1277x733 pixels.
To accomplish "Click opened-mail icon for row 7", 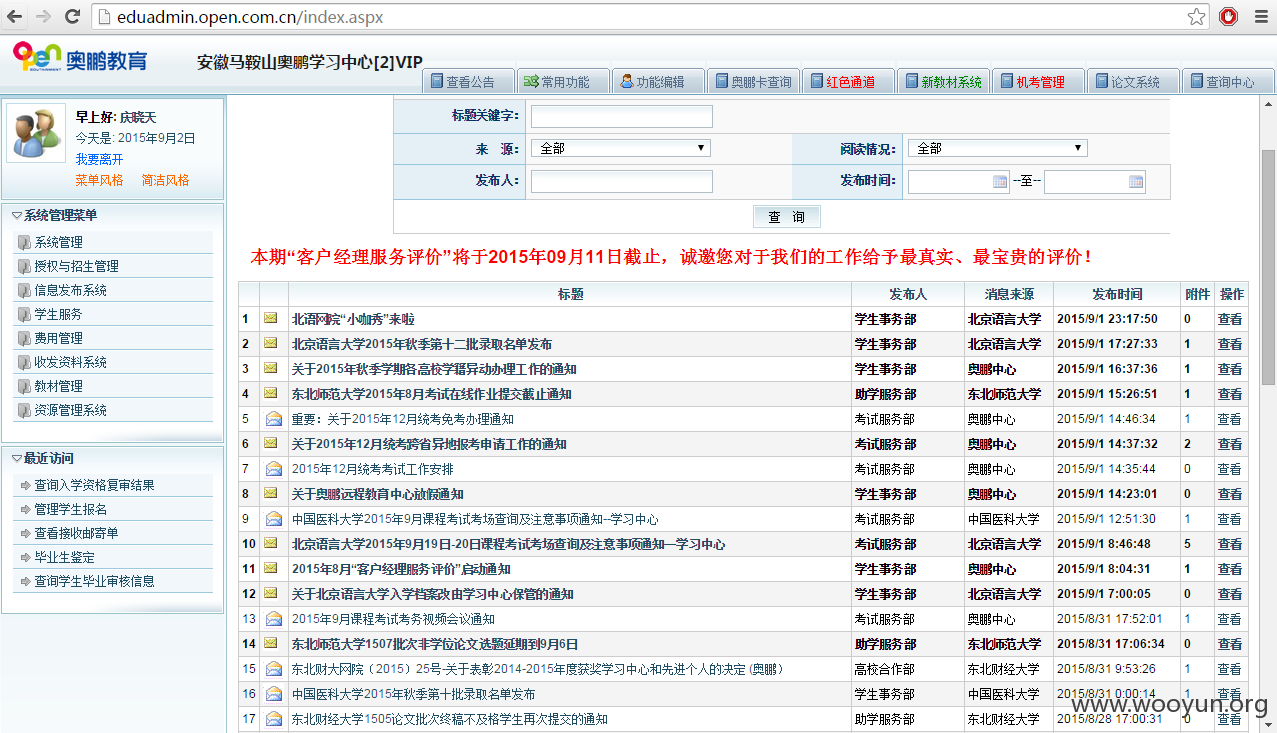I will [273, 469].
